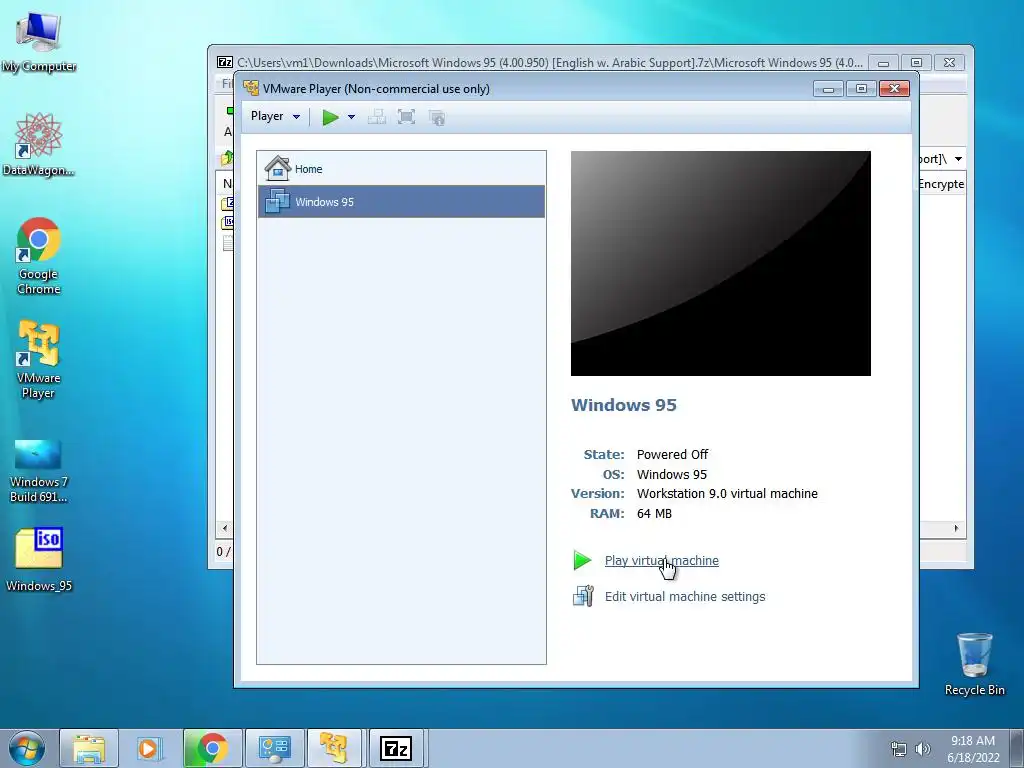The height and width of the screenshot is (768, 1024).
Task: Close the 7-Zip window behind
Action: 950,63
